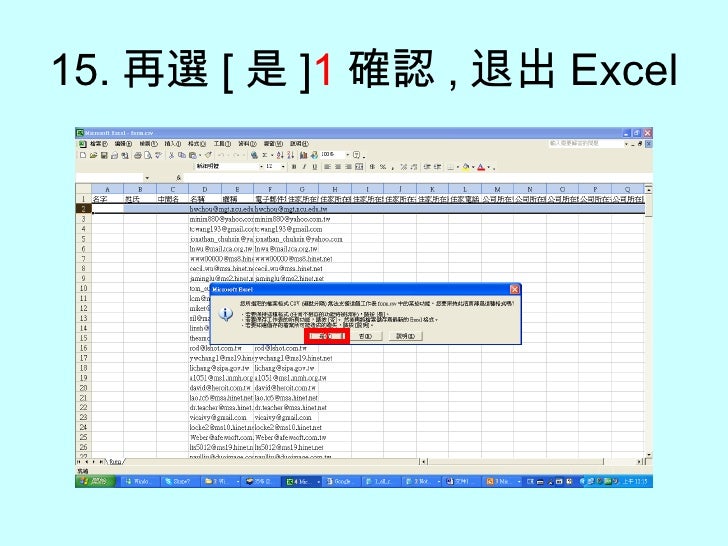This screenshot has height=546, width=728.
Task: Apply Percent style icon
Action: (383, 167)
